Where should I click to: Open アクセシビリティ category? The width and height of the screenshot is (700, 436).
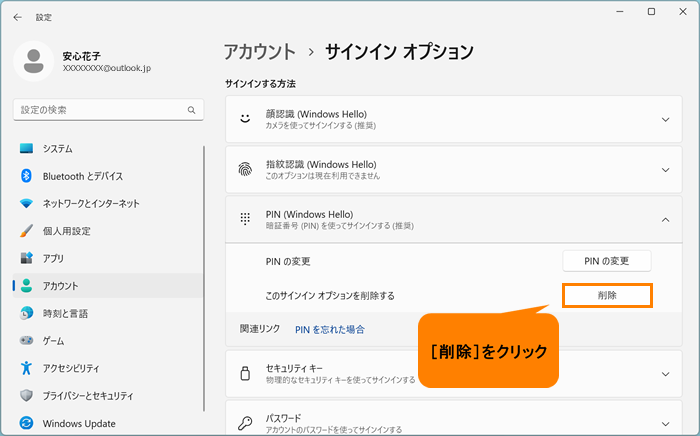coord(108,368)
